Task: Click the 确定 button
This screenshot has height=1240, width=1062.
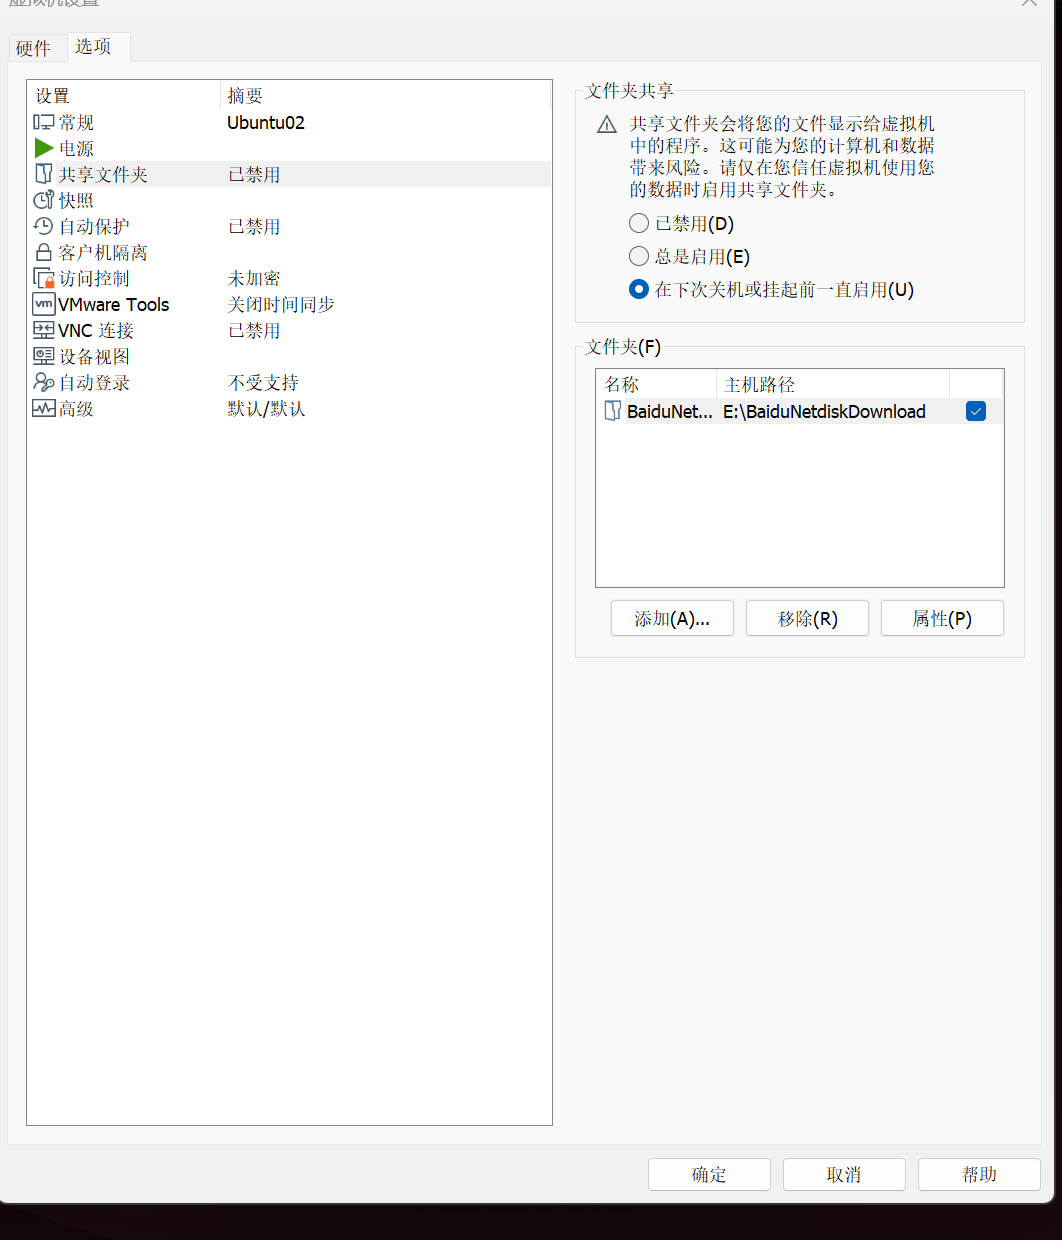Action: pyautogui.click(x=709, y=1174)
